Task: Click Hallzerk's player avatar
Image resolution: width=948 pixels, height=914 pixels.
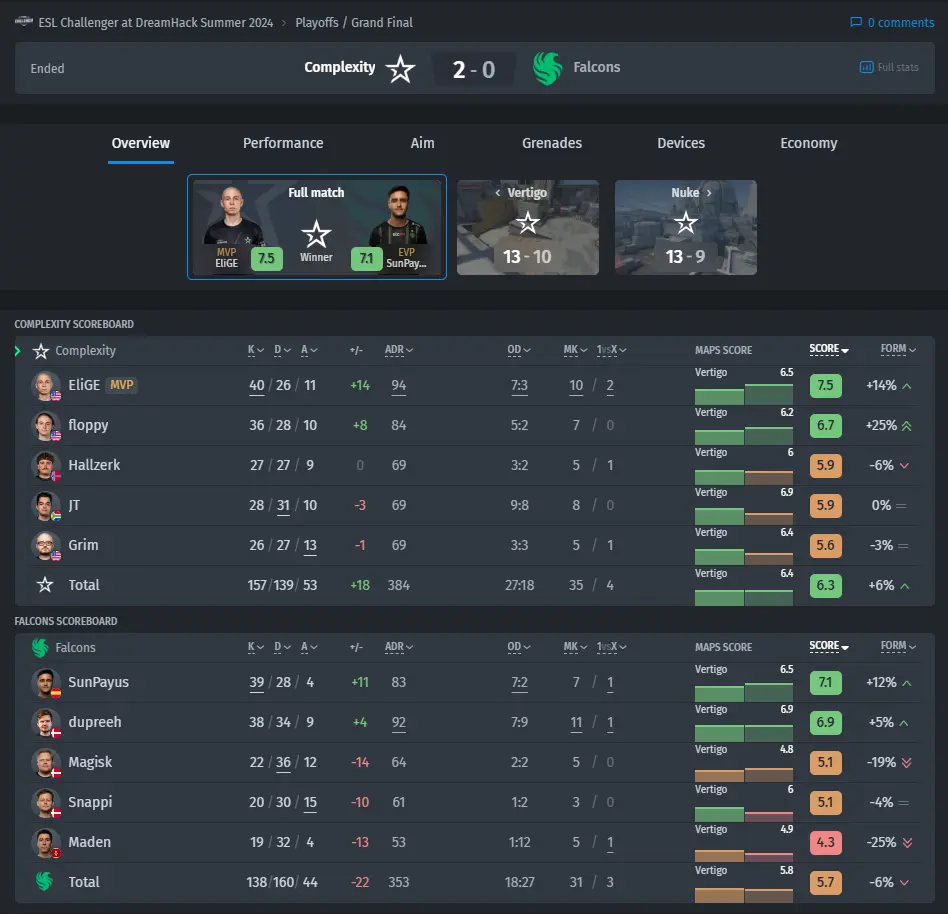Action: point(45,465)
